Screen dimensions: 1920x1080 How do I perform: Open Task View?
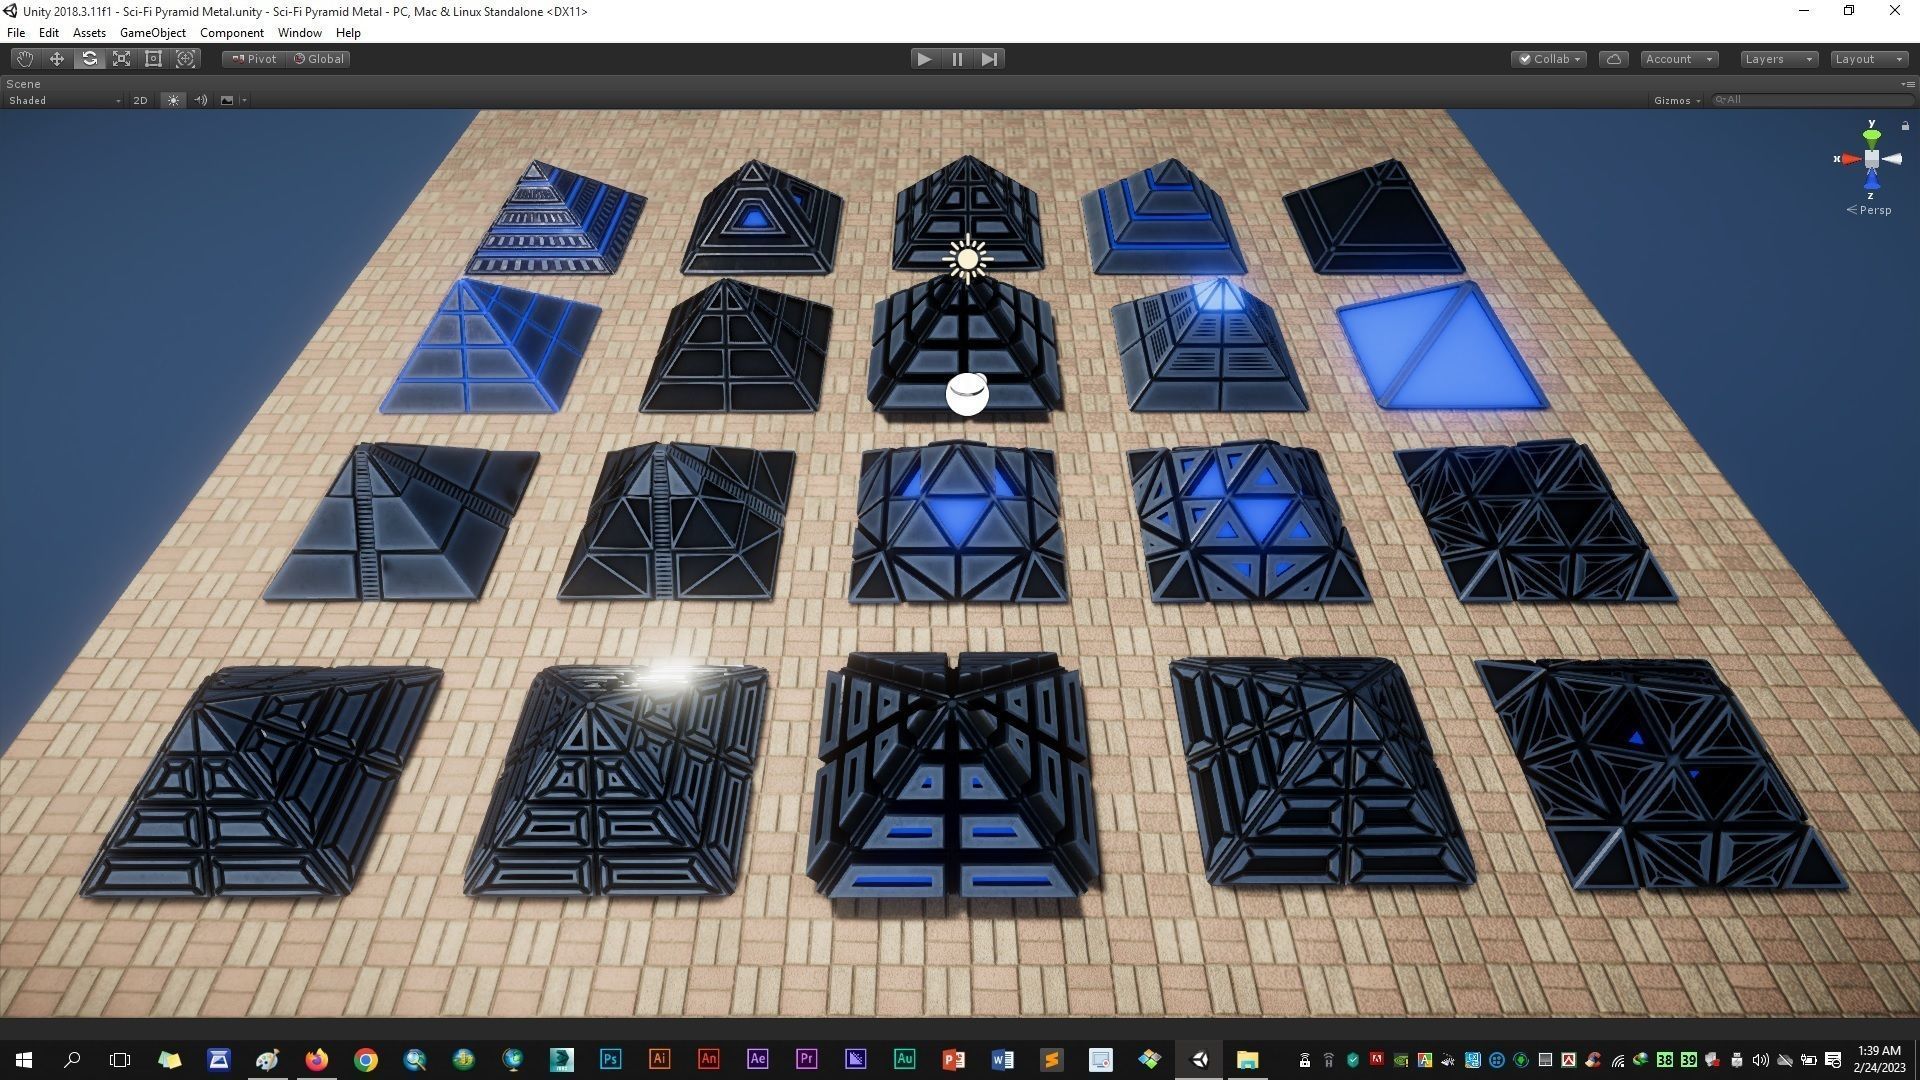pos(120,1059)
